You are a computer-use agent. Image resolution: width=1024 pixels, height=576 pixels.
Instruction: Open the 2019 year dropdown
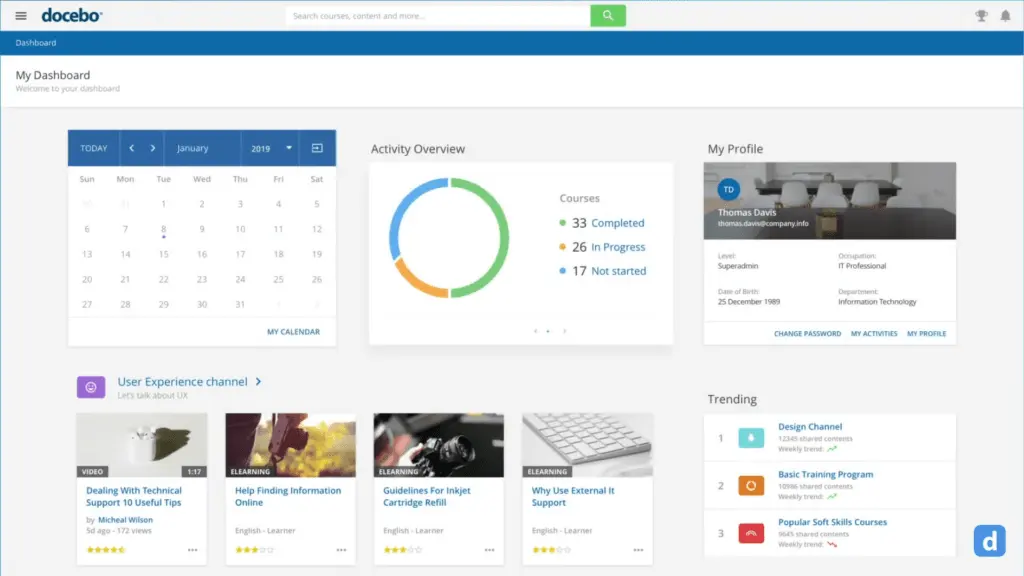(271, 148)
